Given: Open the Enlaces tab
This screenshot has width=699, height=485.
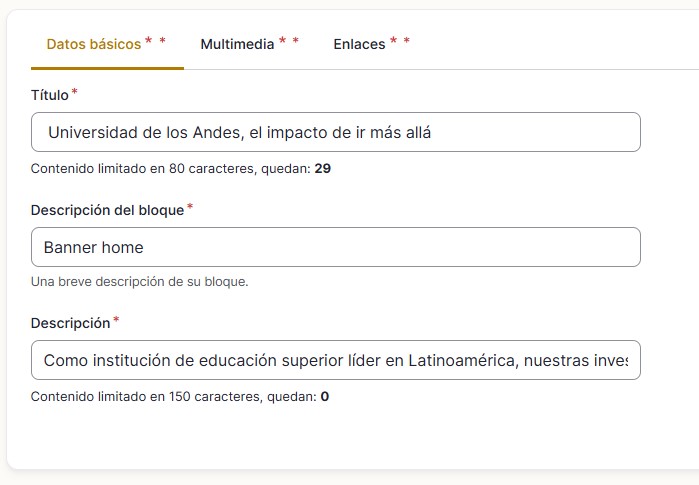Looking at the screenshot, I should [359, 44].
